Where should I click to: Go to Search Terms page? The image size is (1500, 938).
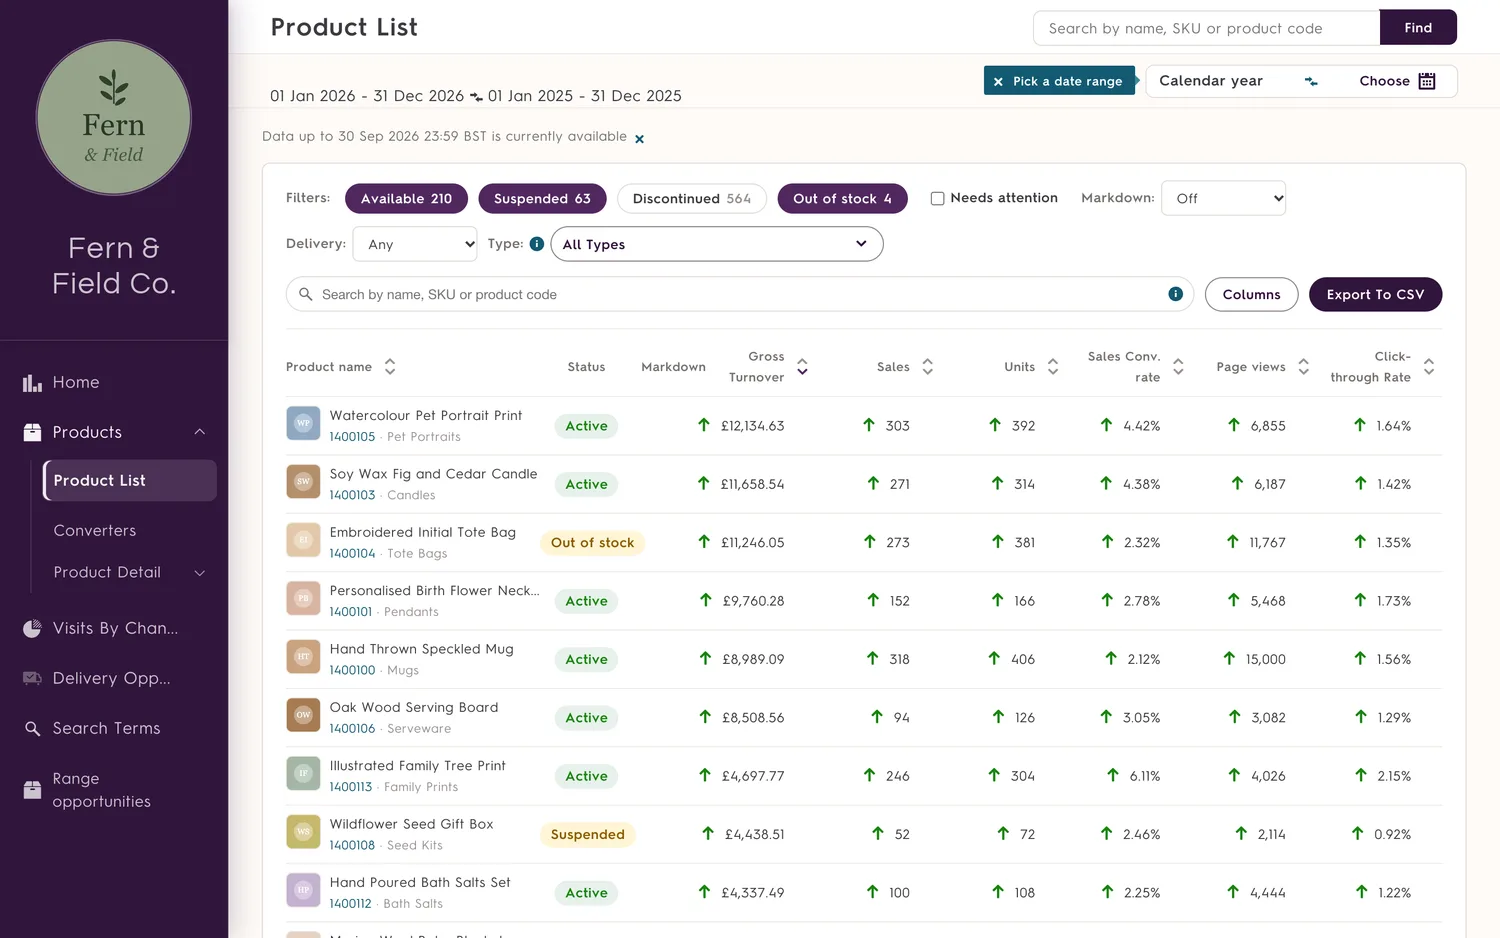[x=107, y=728]
